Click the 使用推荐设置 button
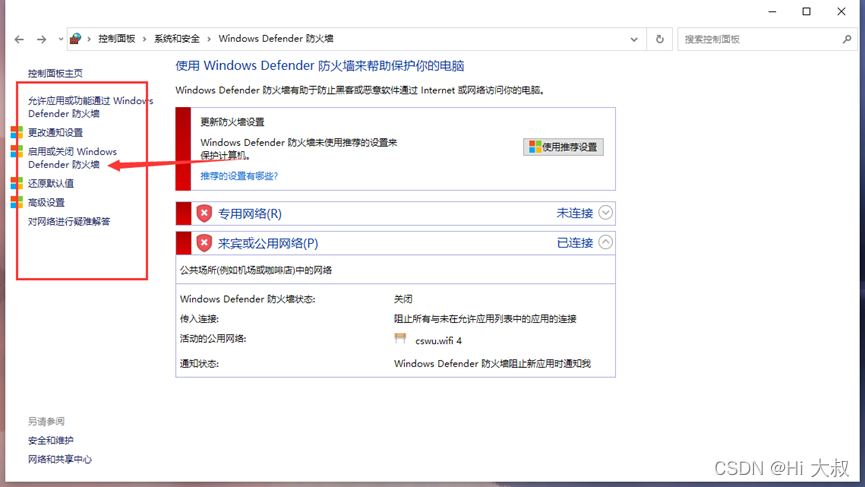The height and width of the screenshot is (487, 865). [x=563, y=147]
